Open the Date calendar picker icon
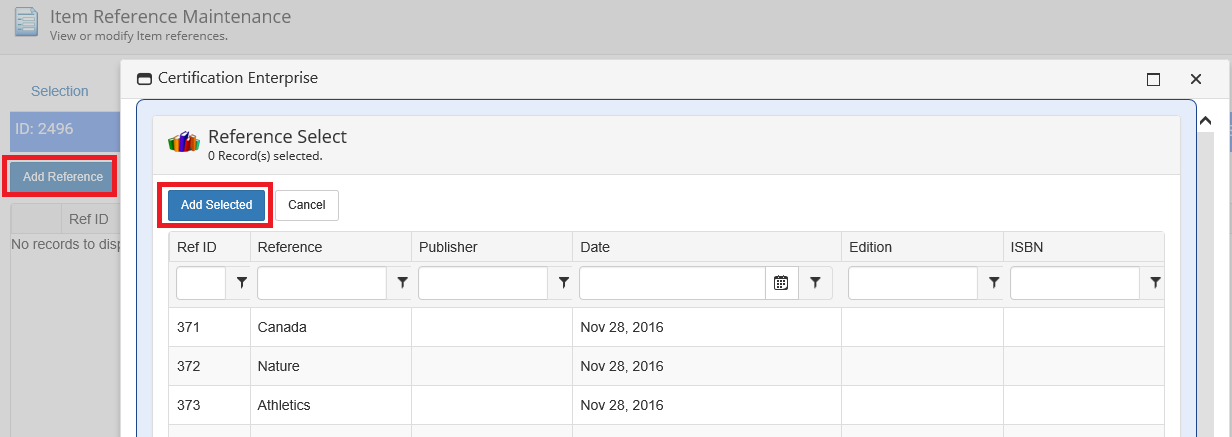Viewport: 1232px width, 437px height. pyautogui.click(x=781, y=284)
